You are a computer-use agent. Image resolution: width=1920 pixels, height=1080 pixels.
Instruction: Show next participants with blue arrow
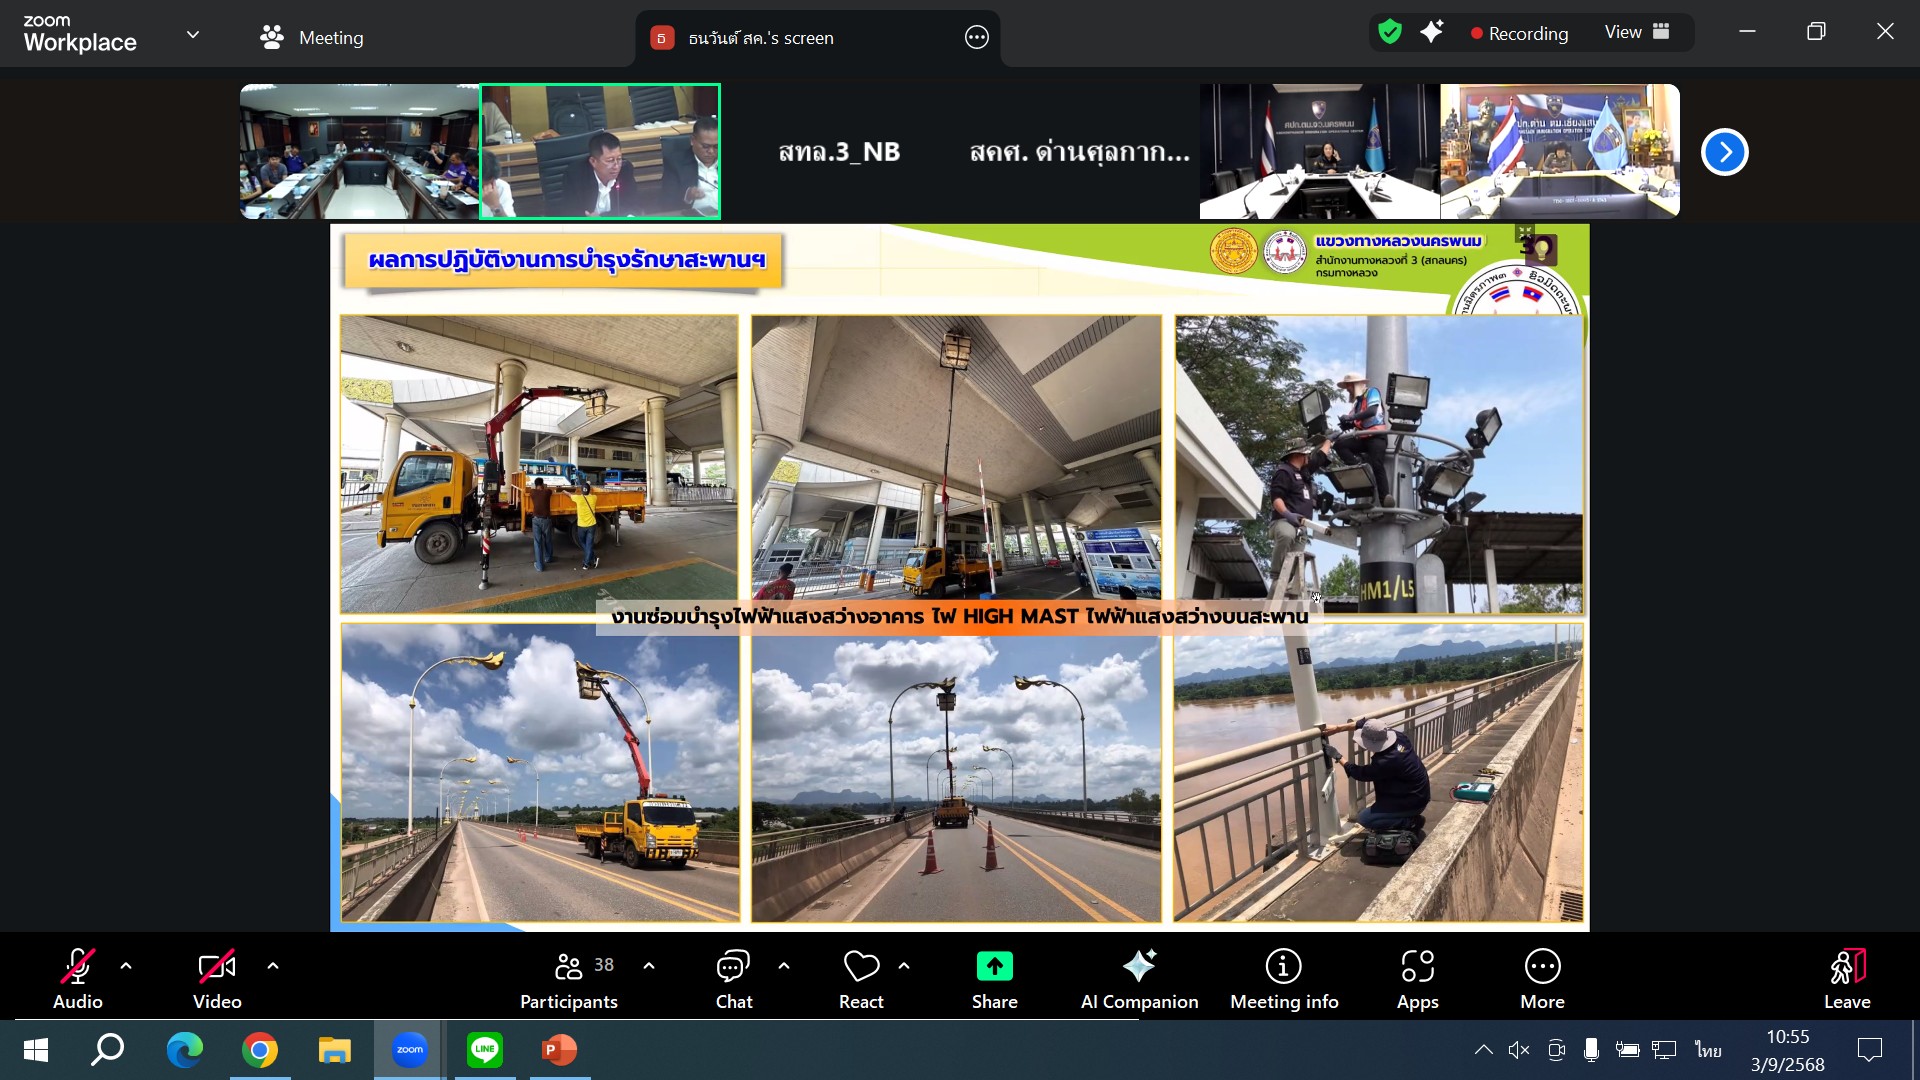tap(1724, 152)
